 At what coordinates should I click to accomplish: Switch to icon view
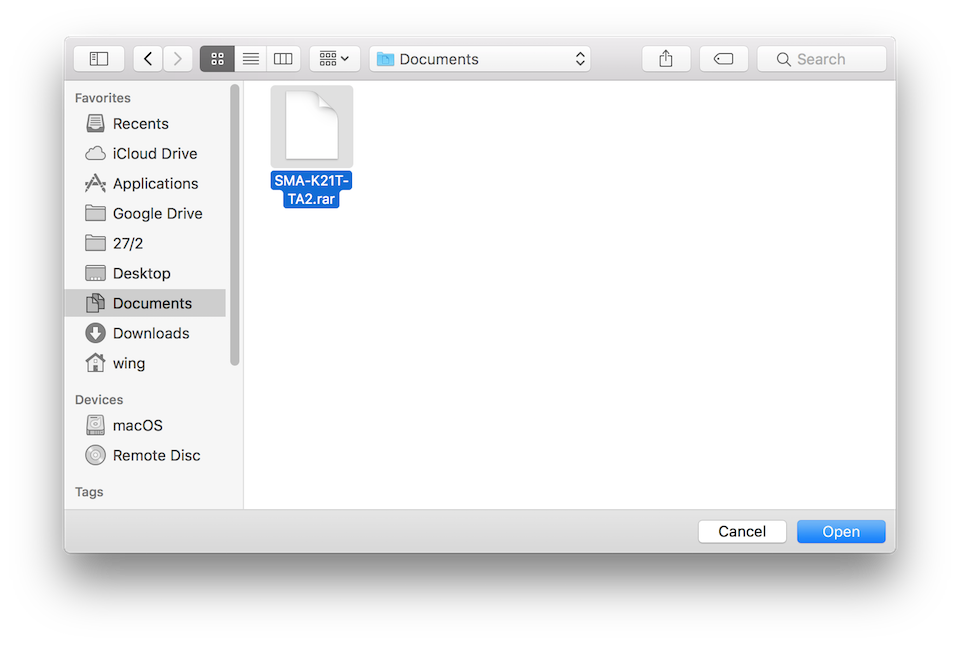pos(216,58)
